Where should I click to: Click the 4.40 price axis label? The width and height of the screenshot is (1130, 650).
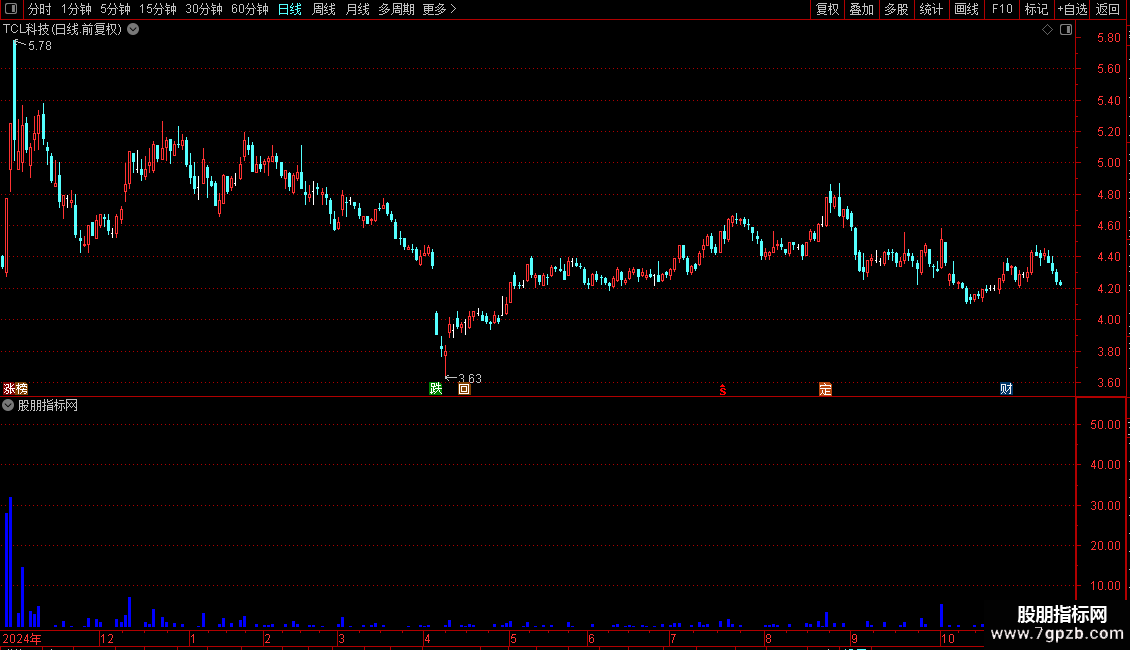click(1108, 257)
